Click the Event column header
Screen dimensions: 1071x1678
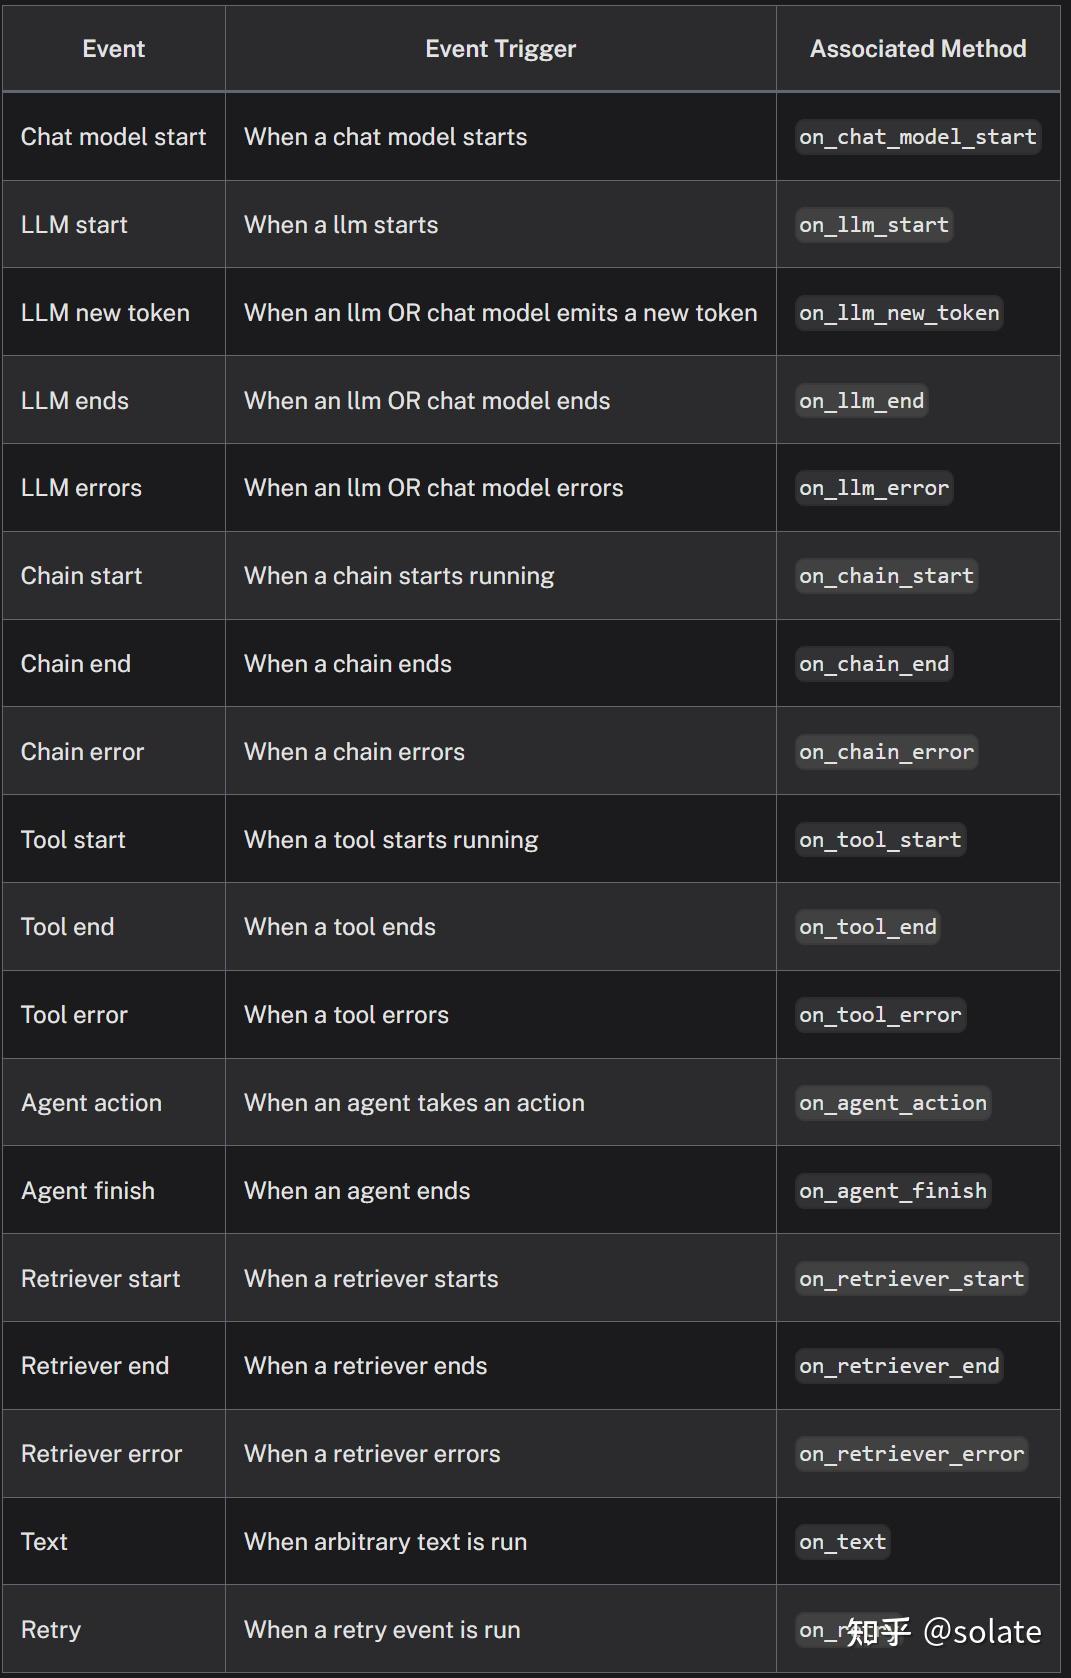click(x=114, y=49)
